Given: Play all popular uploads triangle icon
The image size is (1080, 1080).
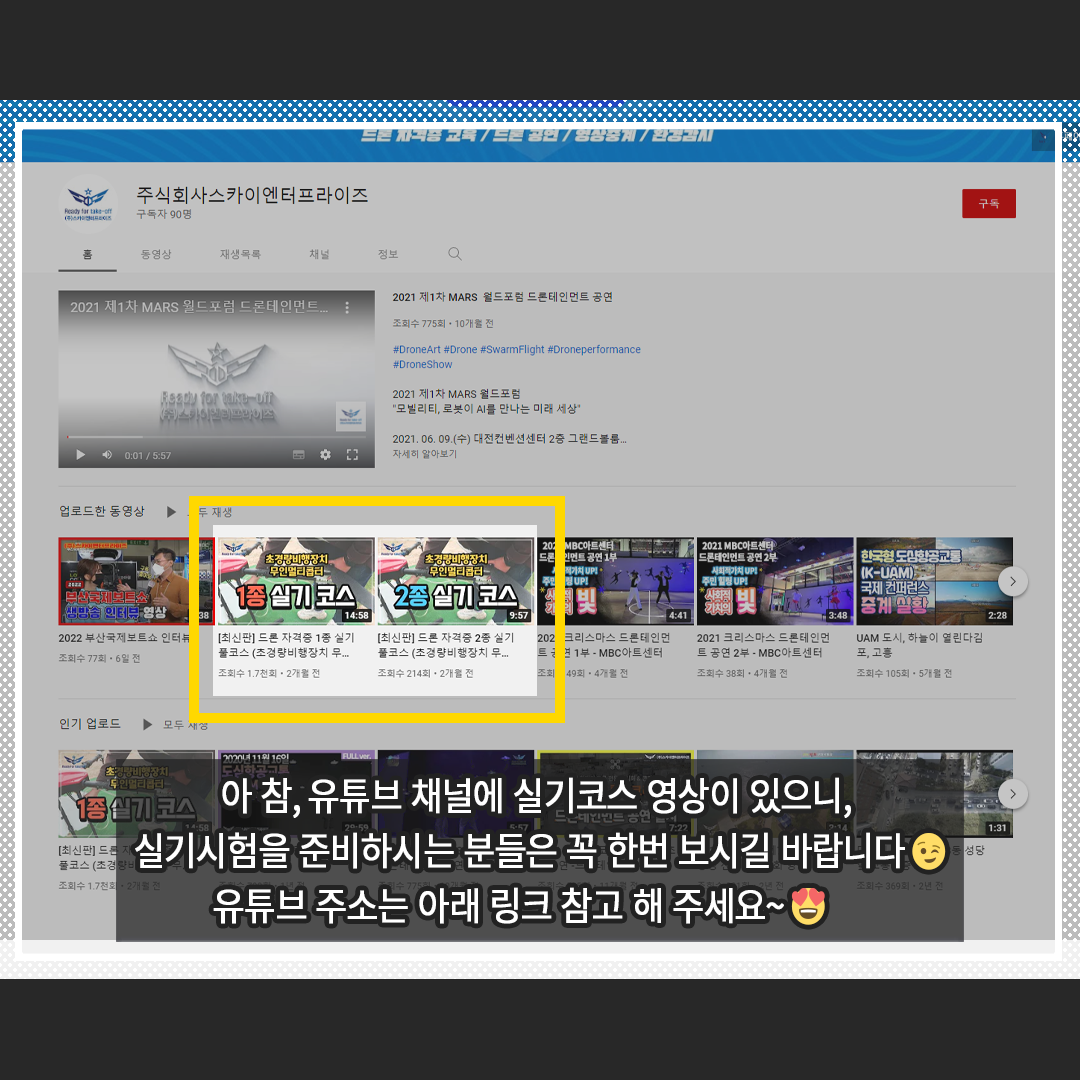Looking at the screenshot, I should pos(147,724).
